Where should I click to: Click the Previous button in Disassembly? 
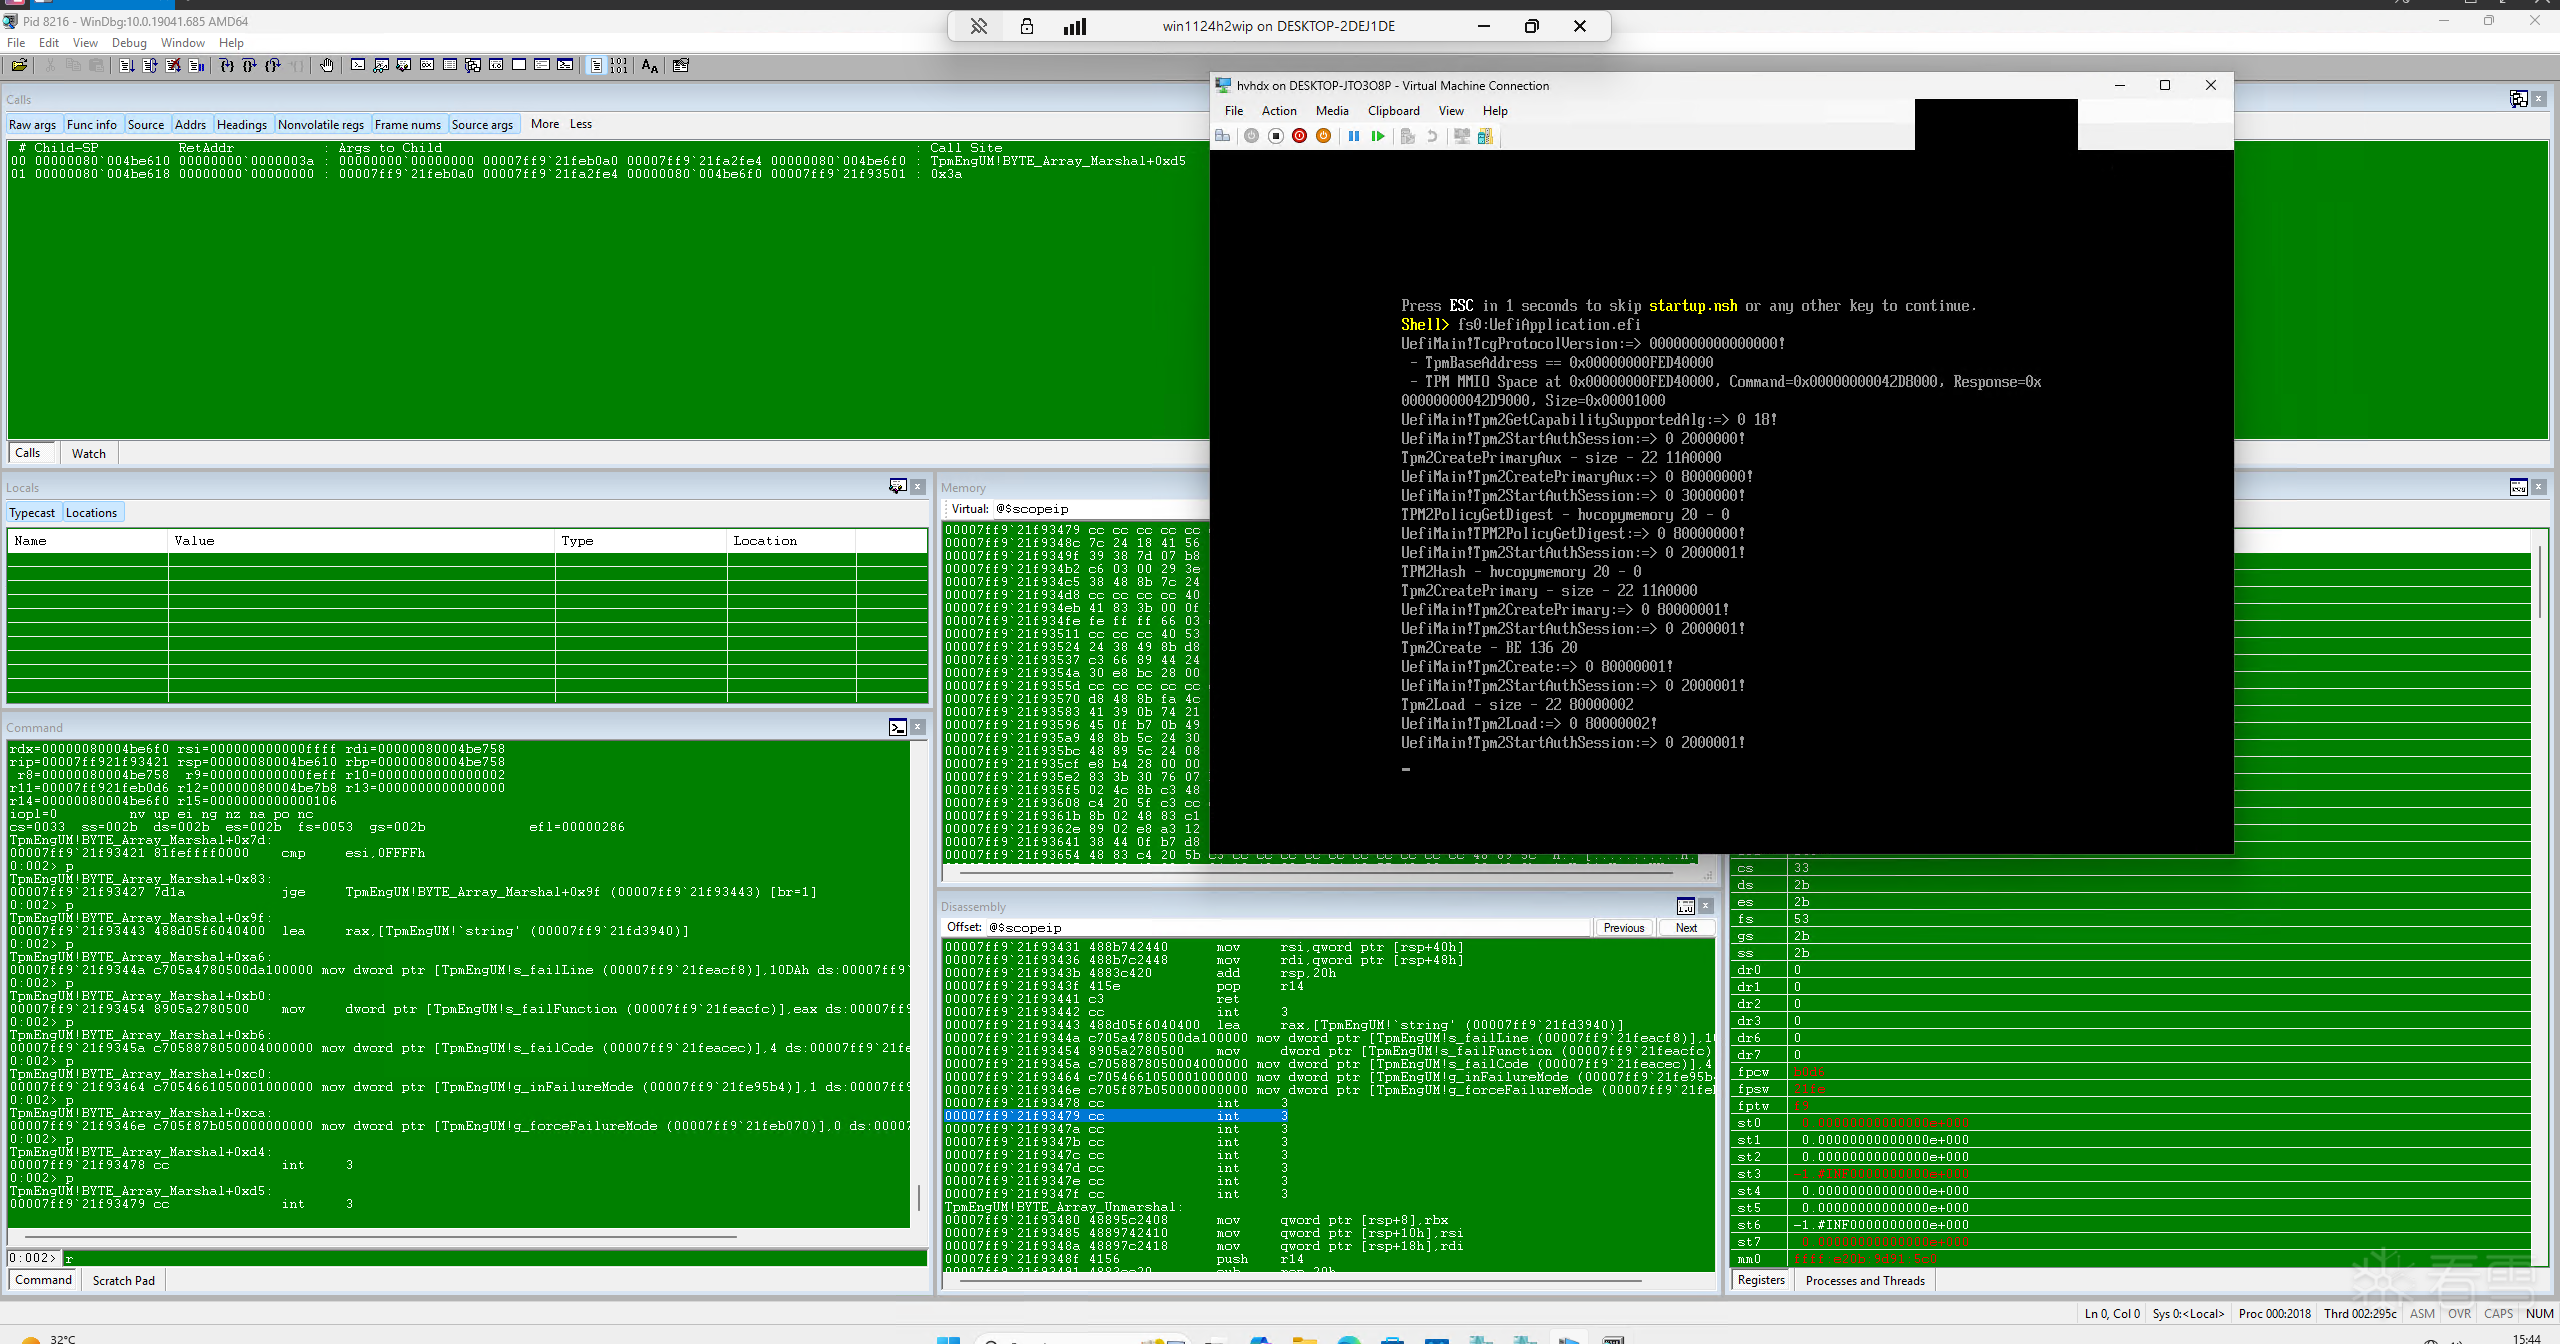point(1623,928)
